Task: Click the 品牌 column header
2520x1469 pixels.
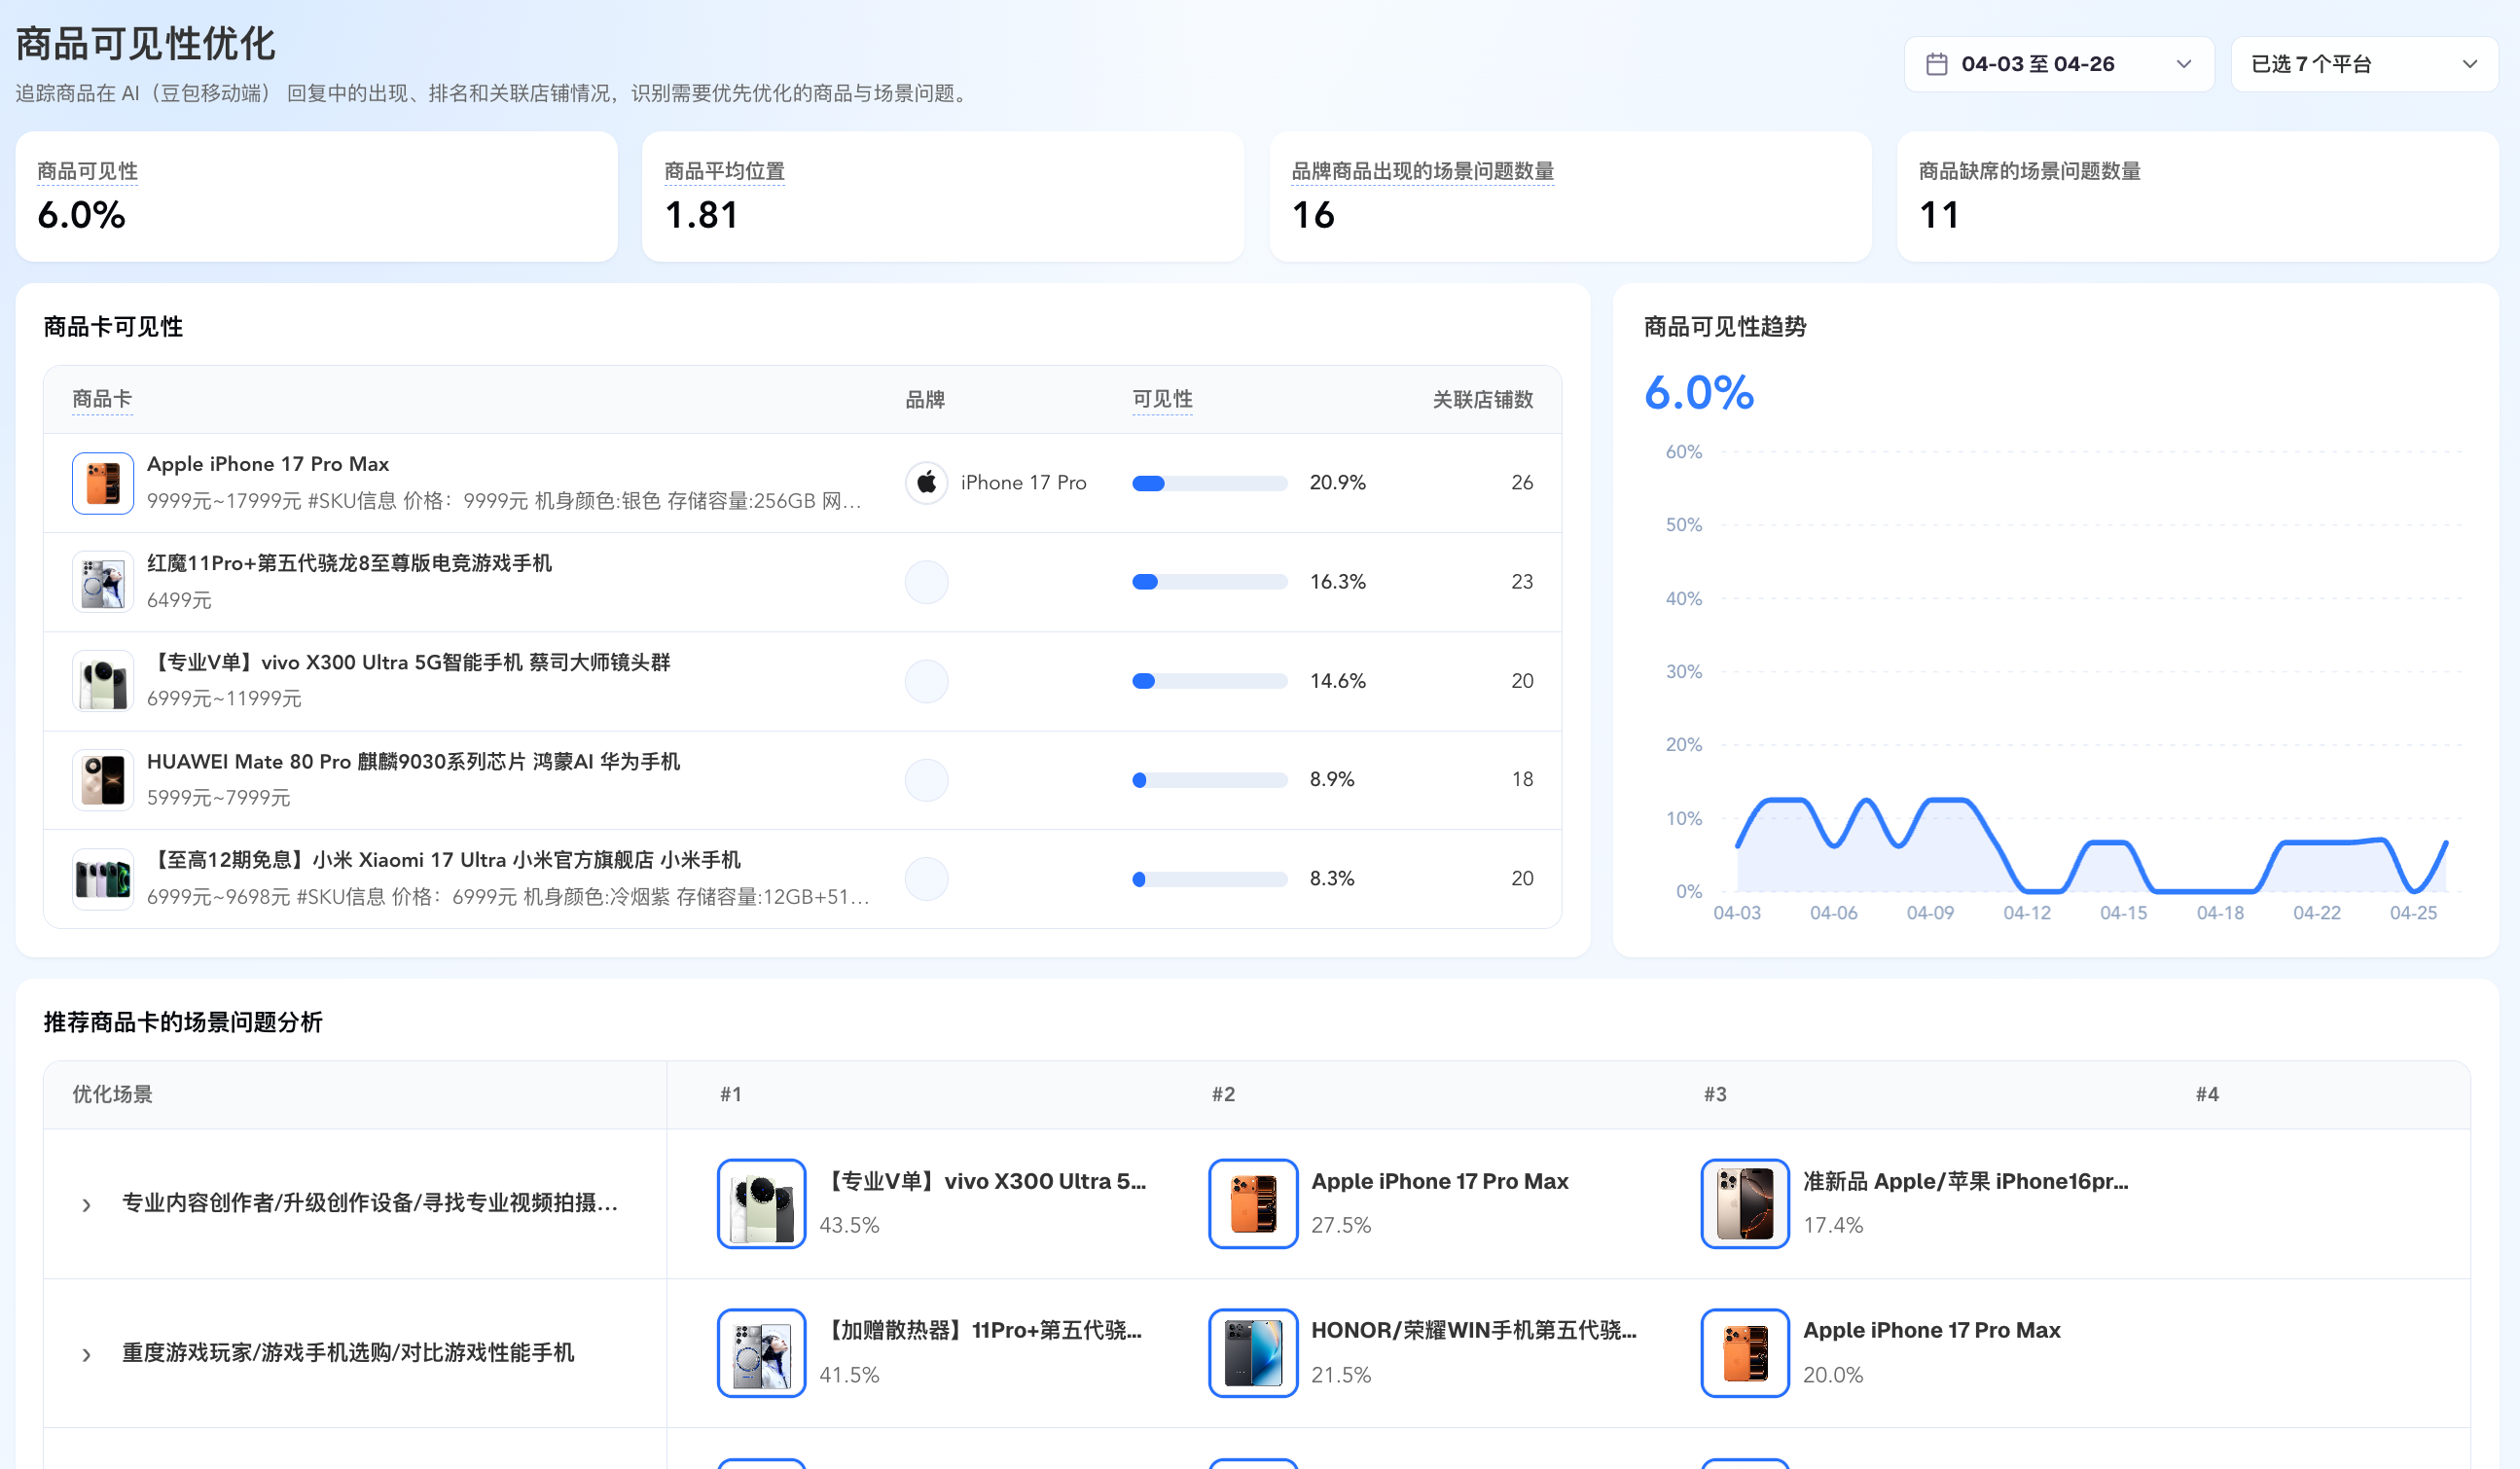Action: pos(925,399)
